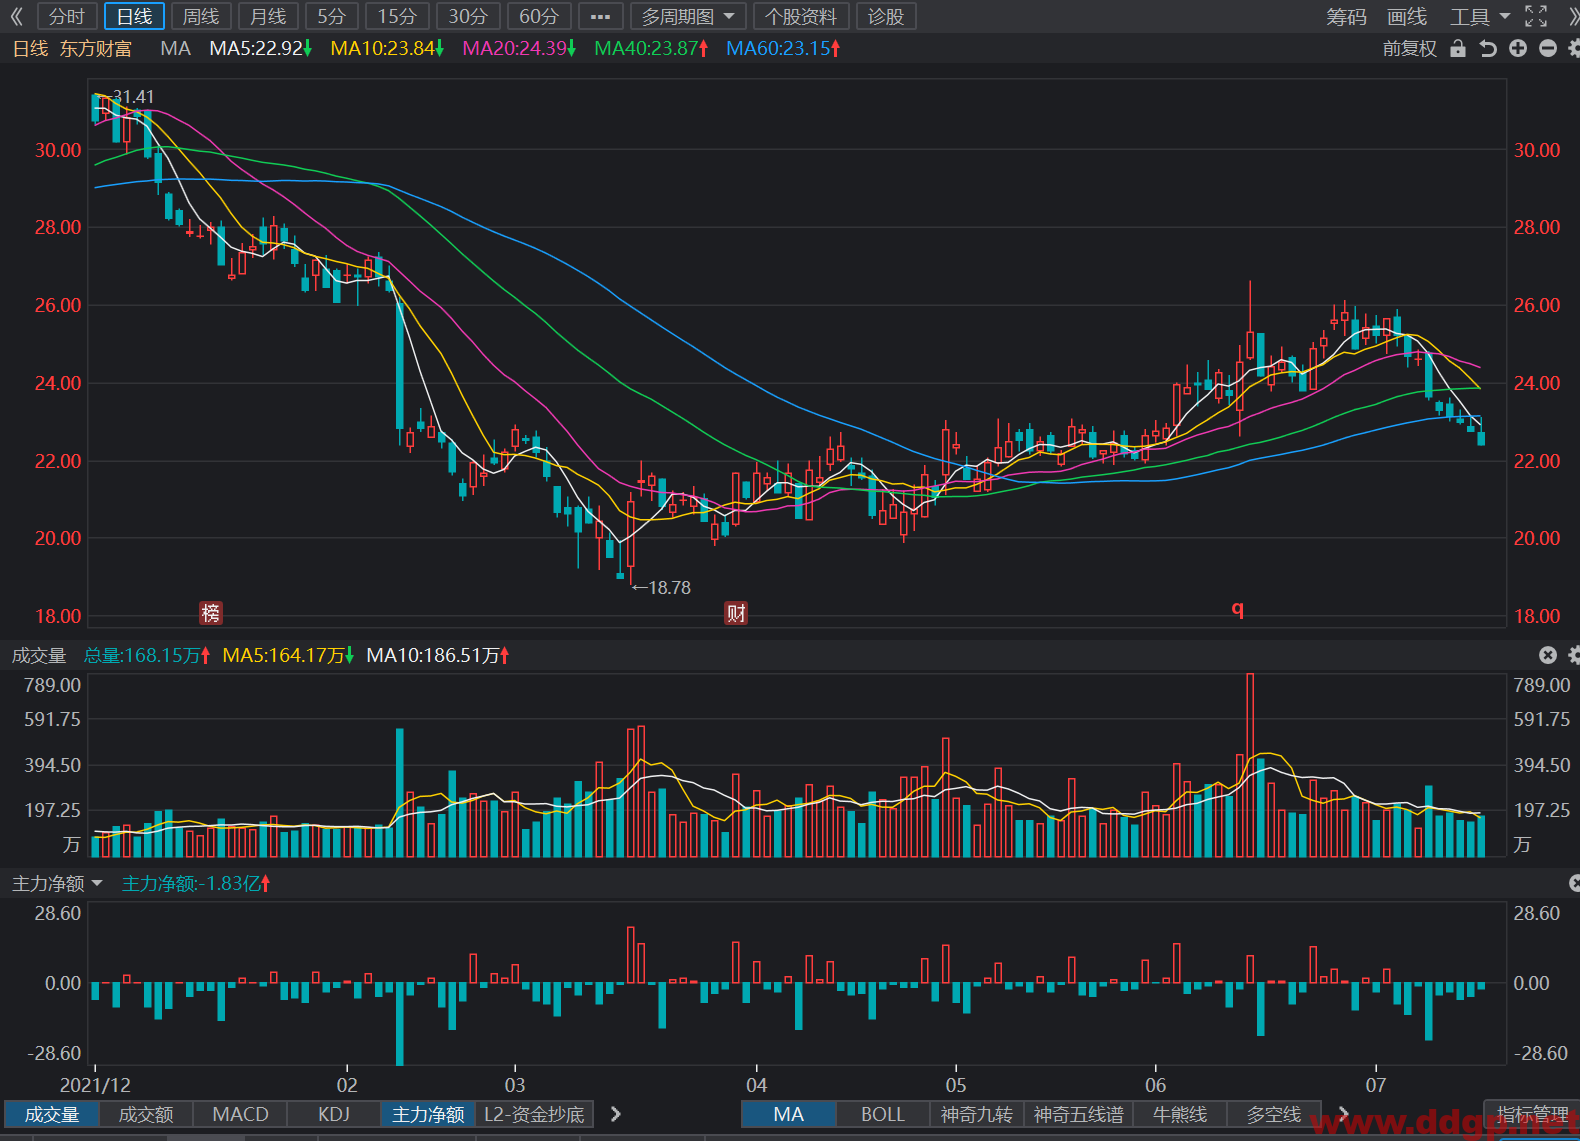Activate the 画线 drawing tool
Viewport: 1580px width, 1141px height.
coord(1407,17)
